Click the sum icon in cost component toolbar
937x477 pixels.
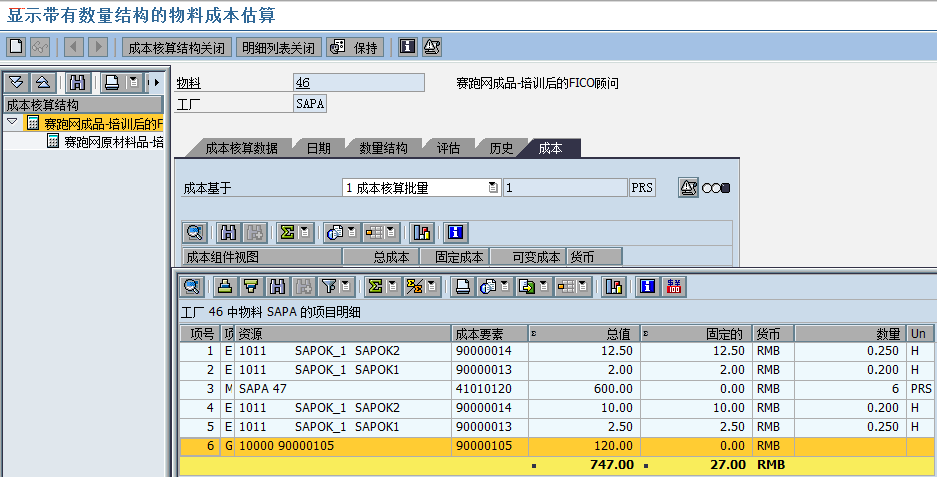[x=287, y=233]
